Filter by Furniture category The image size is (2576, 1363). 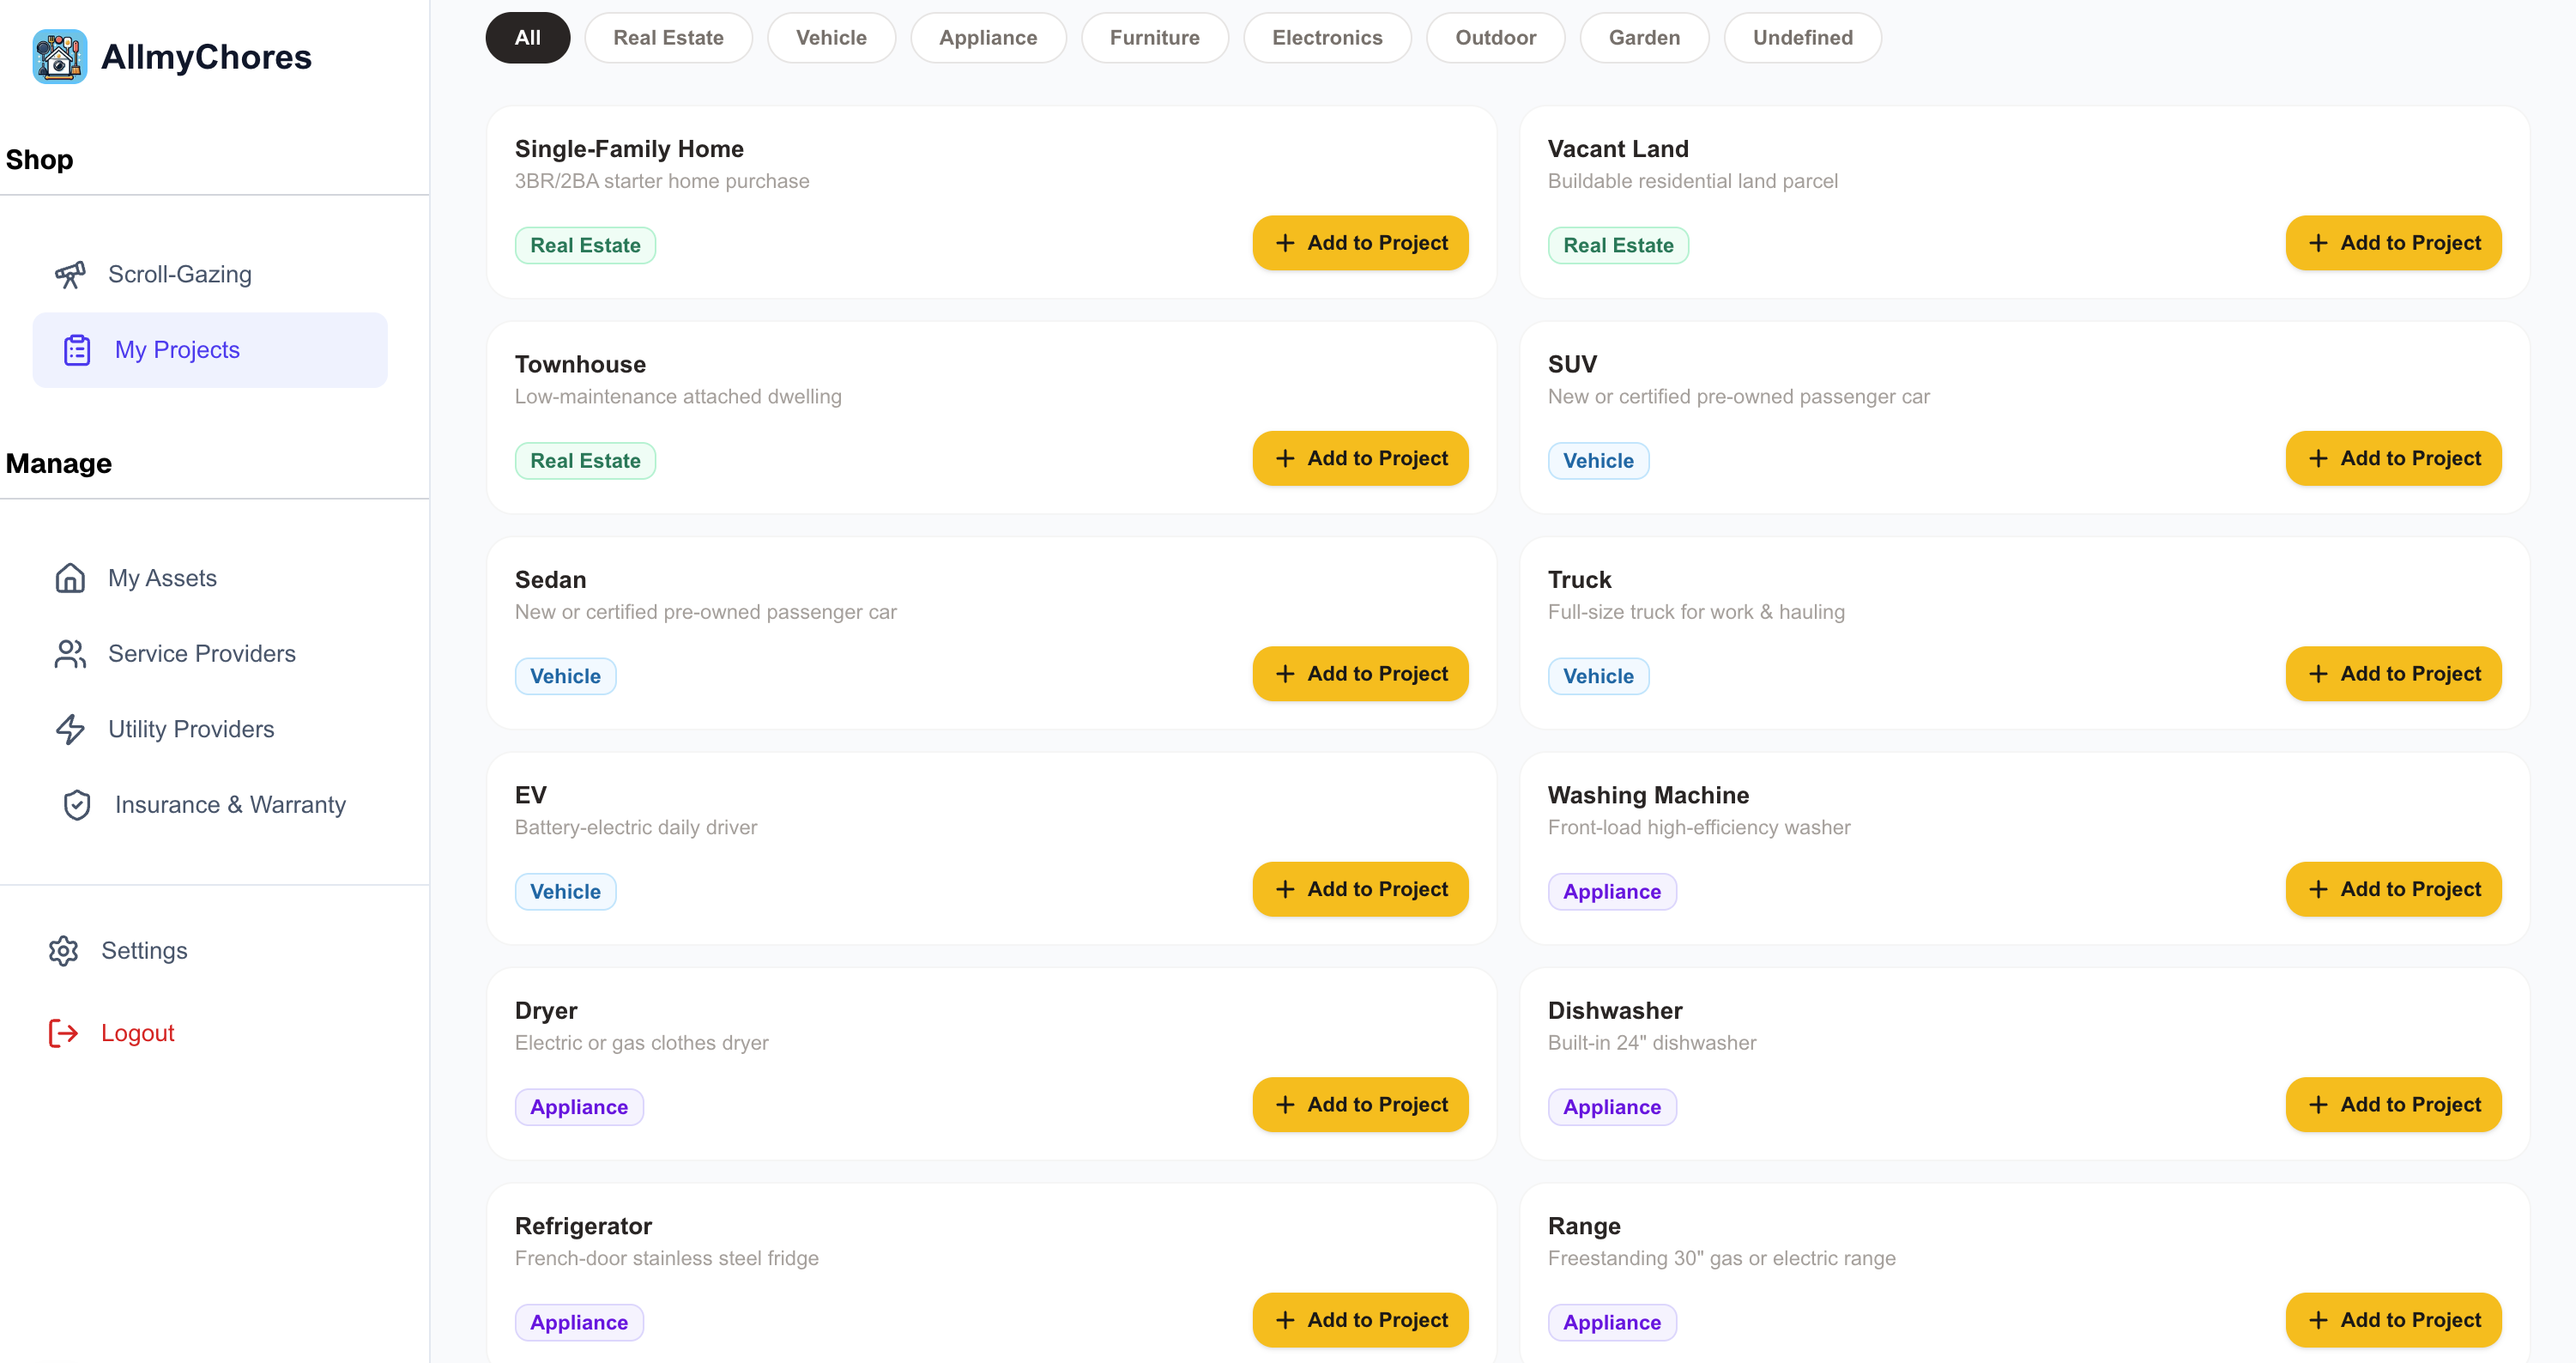pos(1155,38)
